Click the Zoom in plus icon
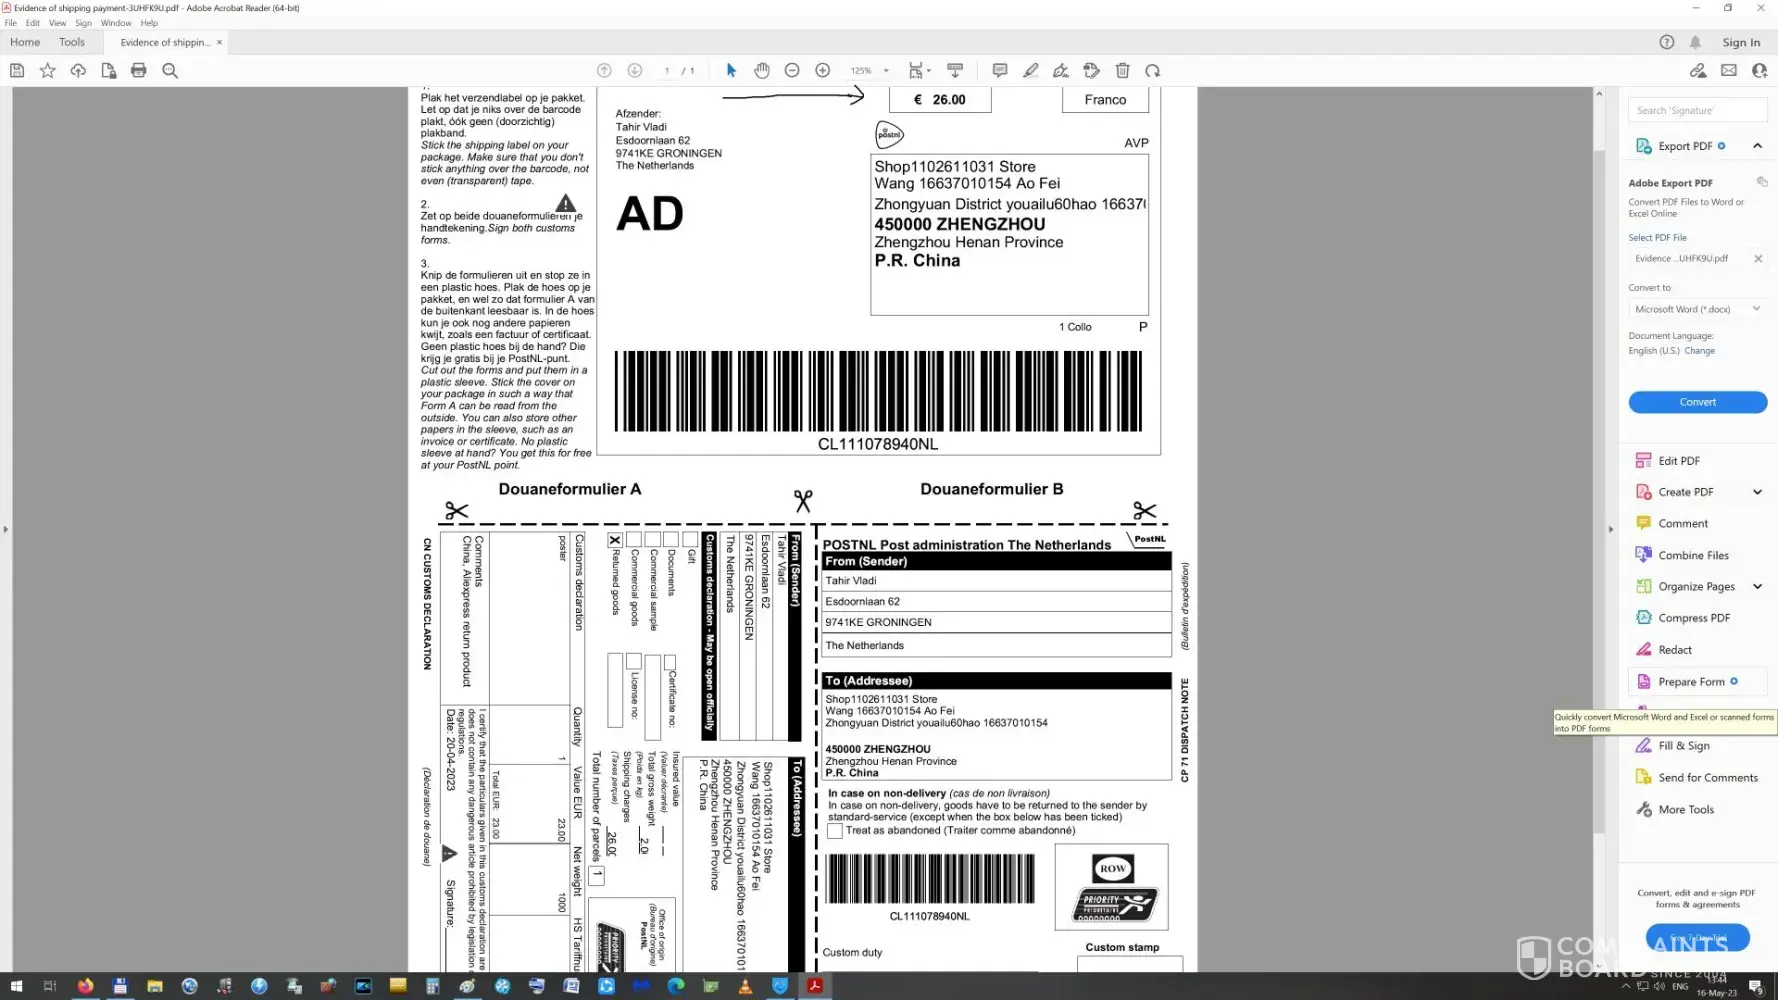This screenshot has height=1000, width=1778. 823,70
